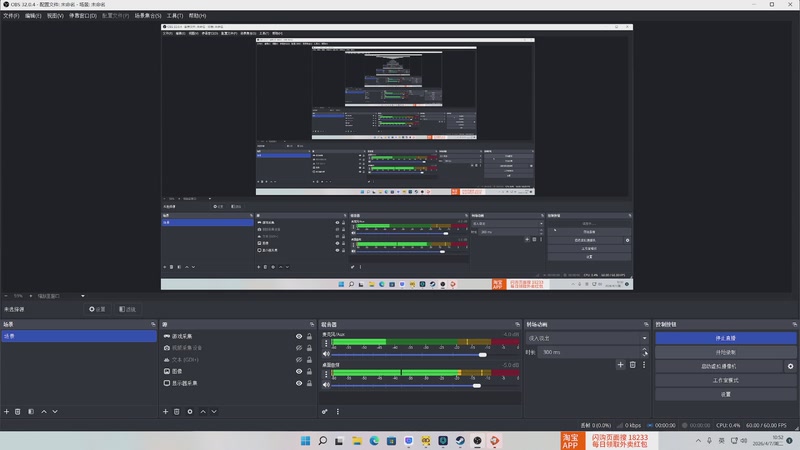Open preview scaling mode dropdown
Image resolution: width=800 pixels, height=450 pixels.
click(x=60, y=296)
